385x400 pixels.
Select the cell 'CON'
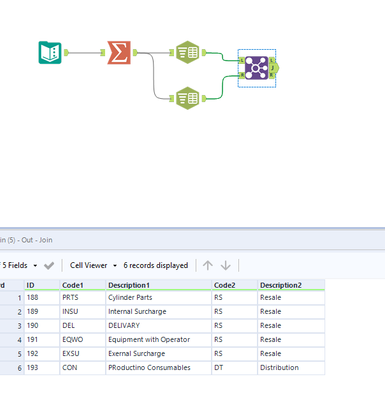pos(83,367)
